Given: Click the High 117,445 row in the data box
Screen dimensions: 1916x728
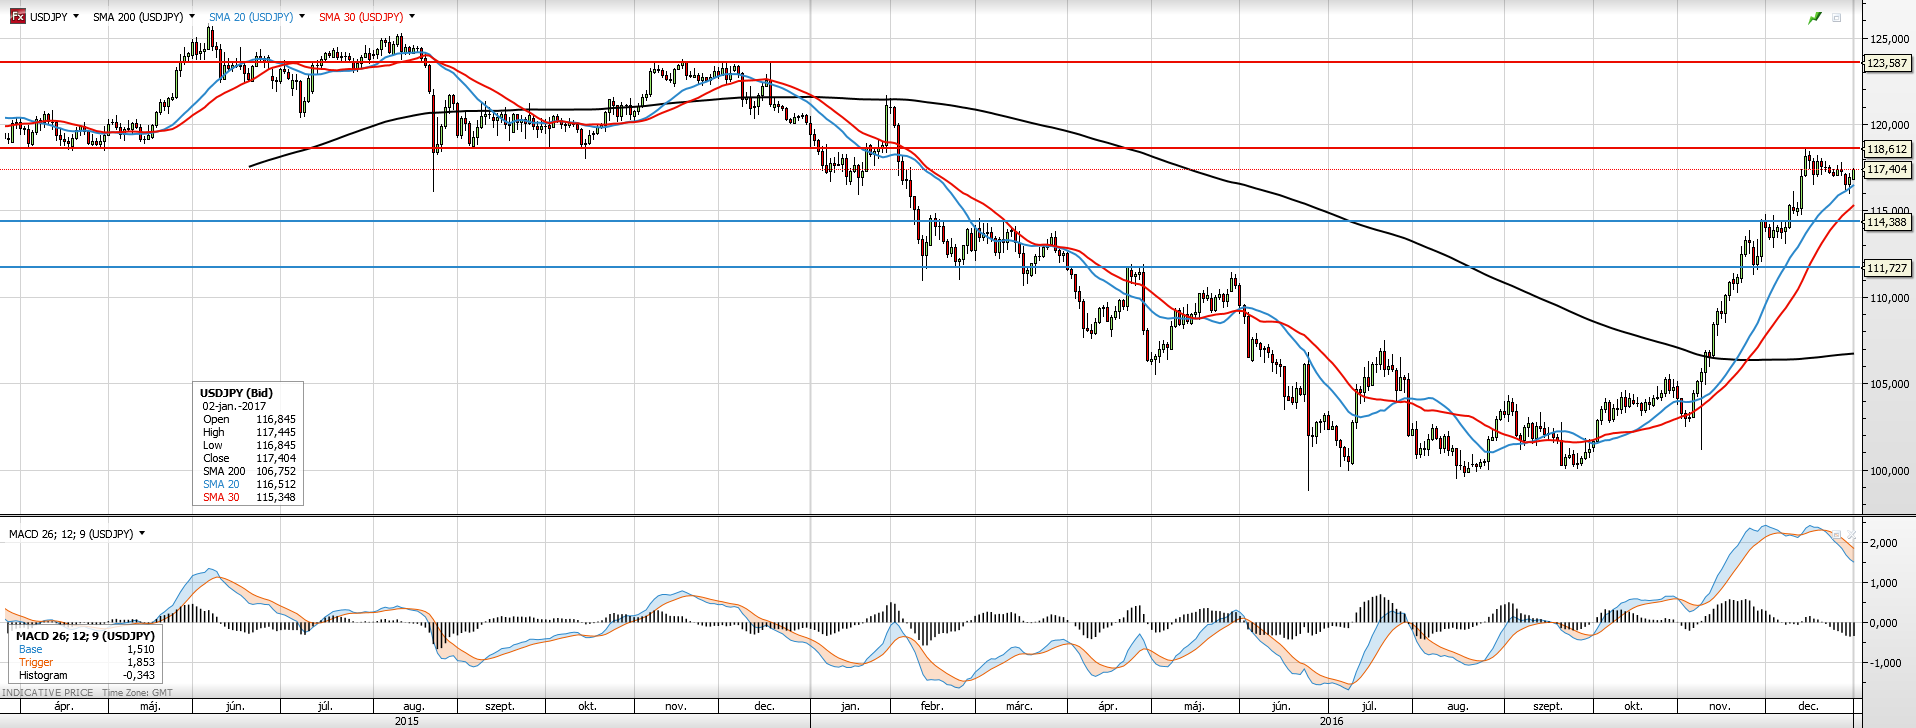Looking at the screenshot, I should point(249,432).
